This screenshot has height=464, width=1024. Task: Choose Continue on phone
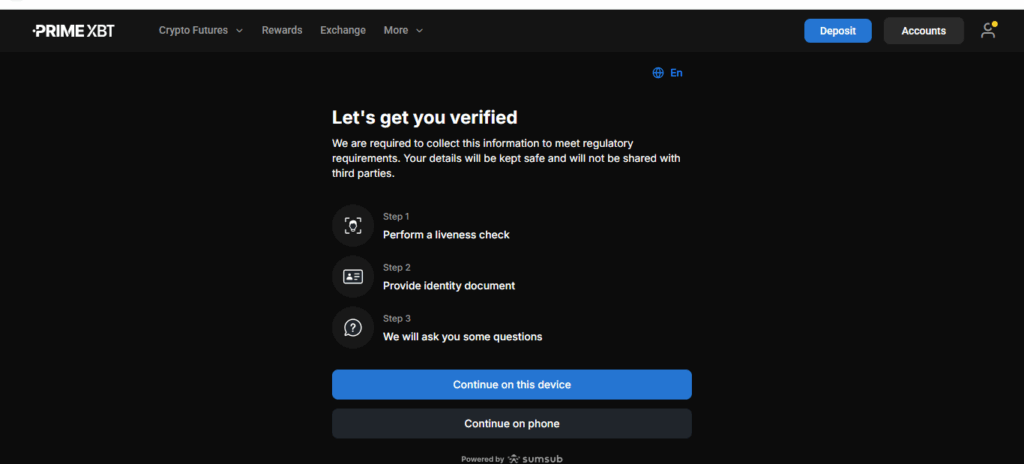(511, 423)
